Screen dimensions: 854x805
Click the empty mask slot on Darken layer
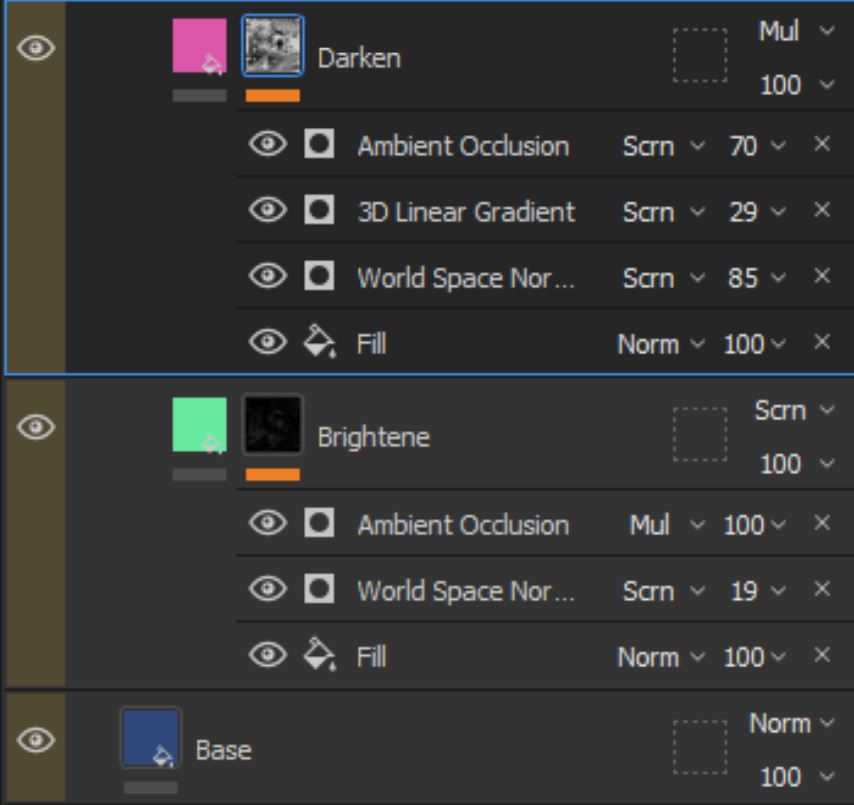699,55
